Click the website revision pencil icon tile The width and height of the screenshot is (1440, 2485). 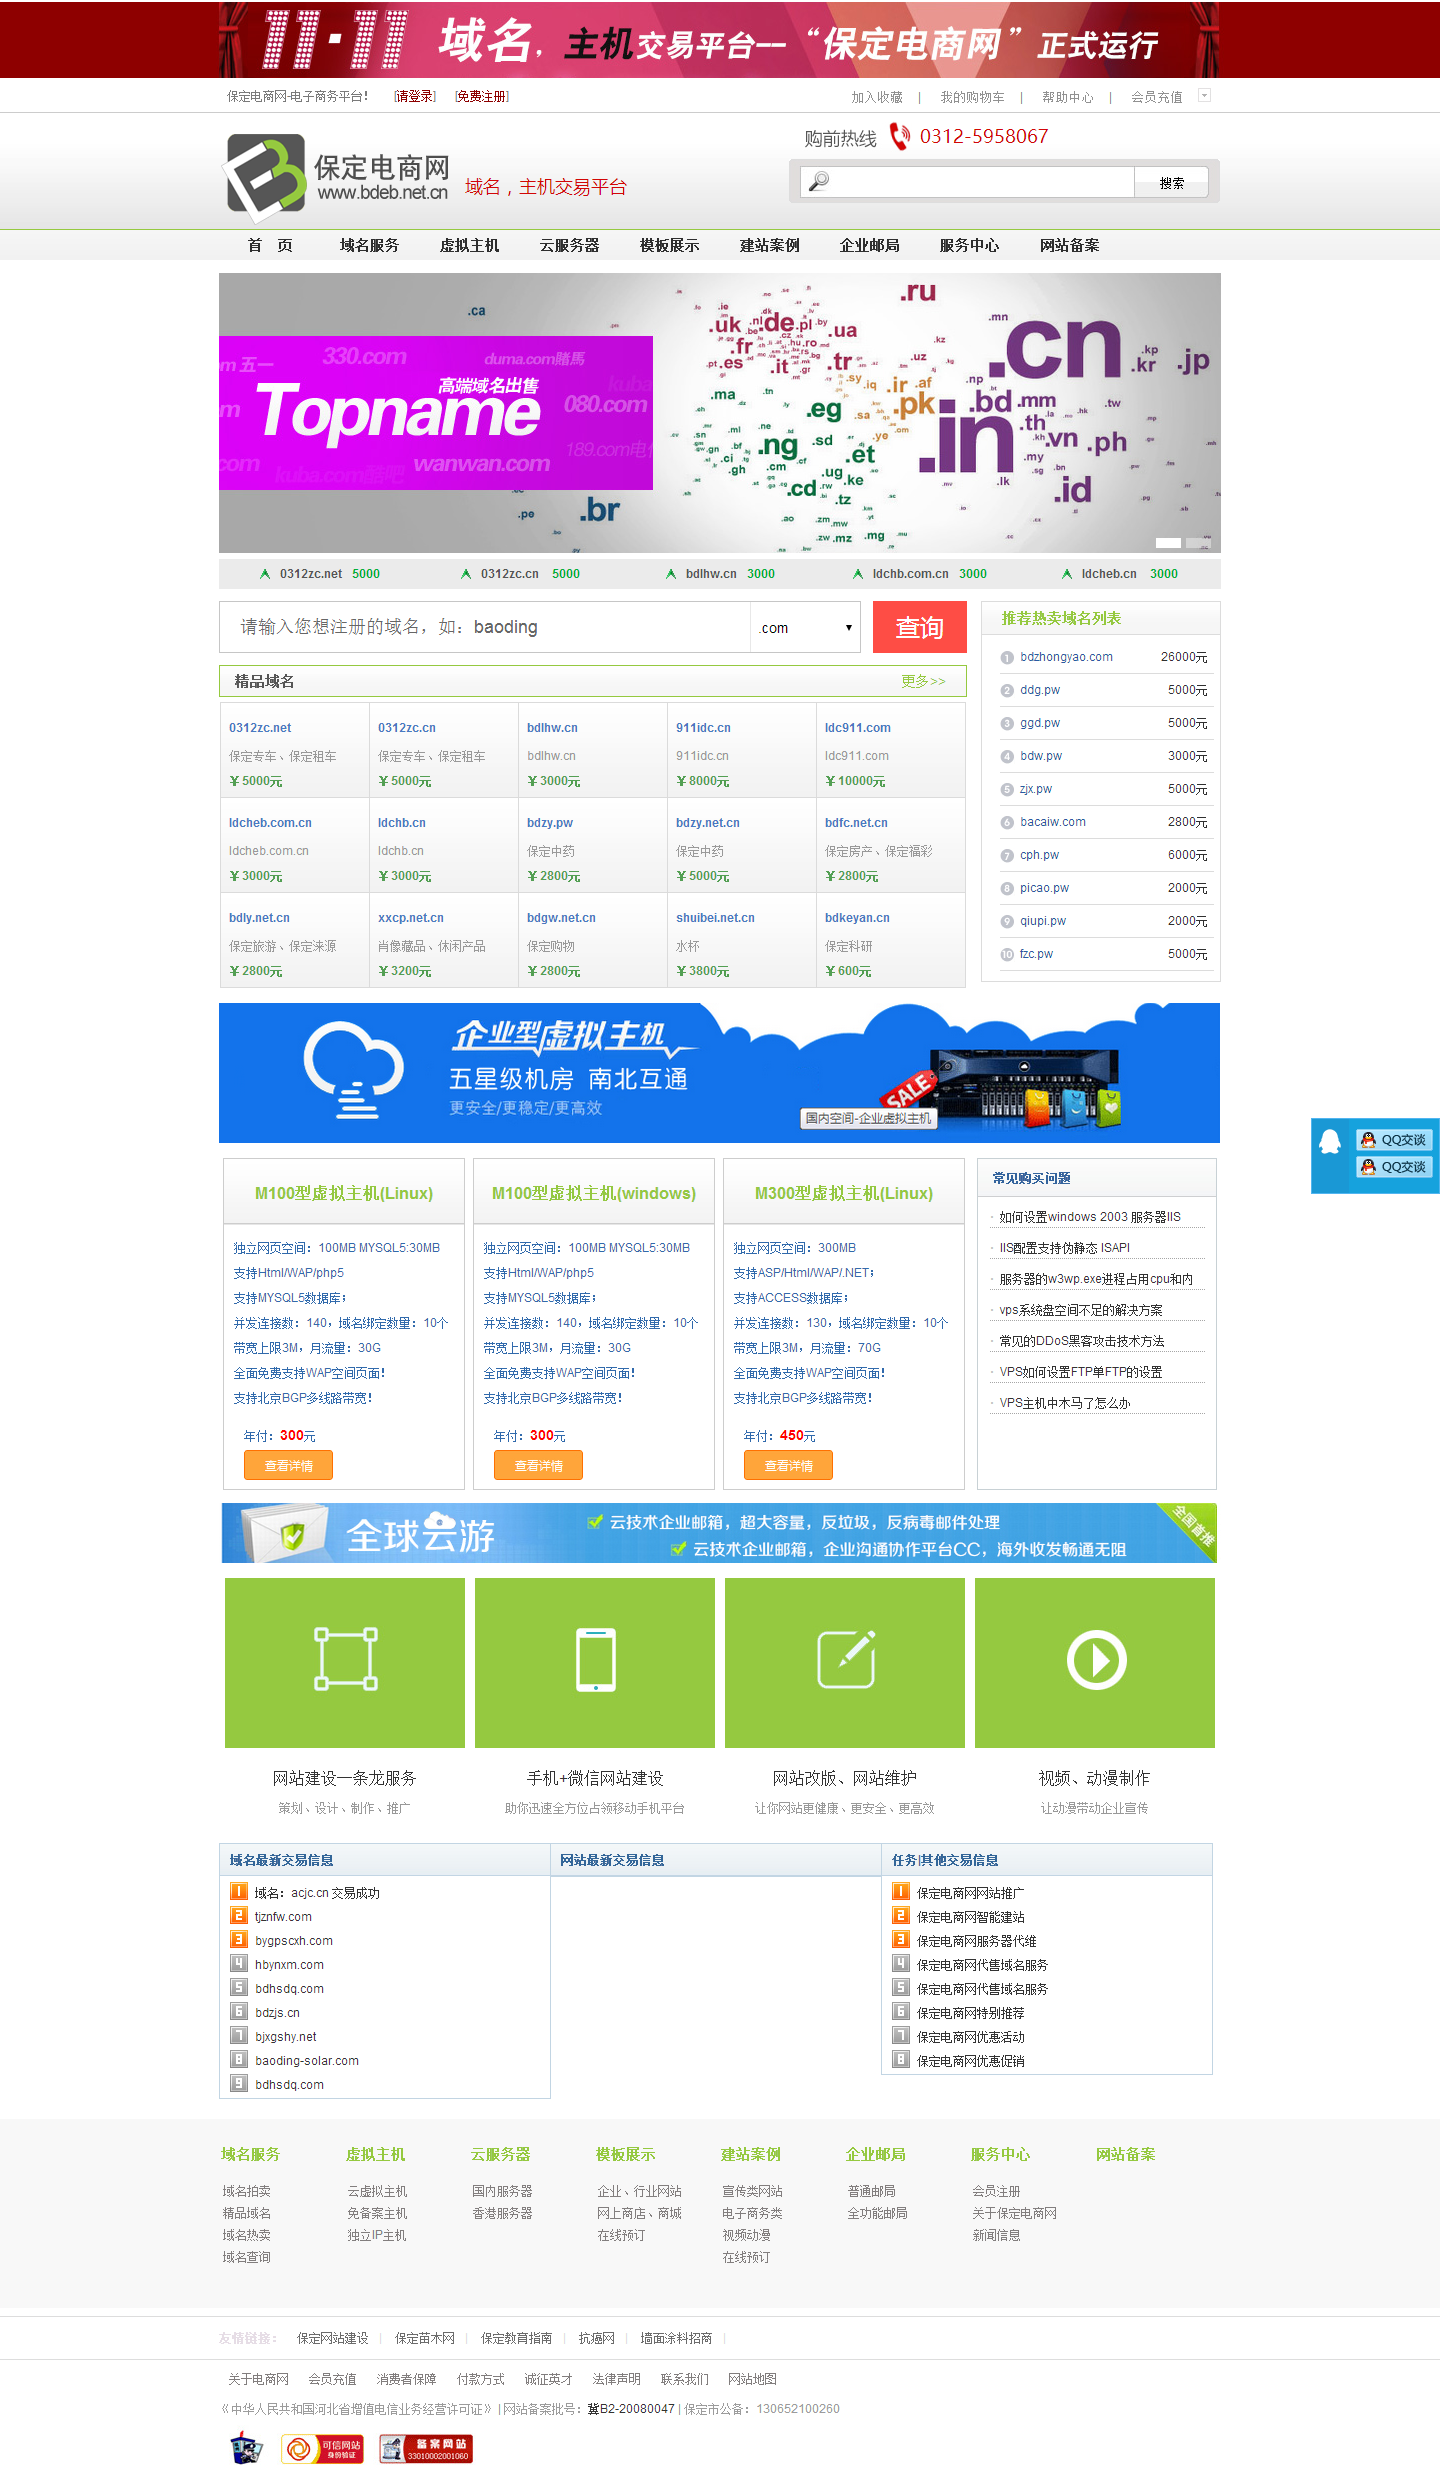point(845,1662)
